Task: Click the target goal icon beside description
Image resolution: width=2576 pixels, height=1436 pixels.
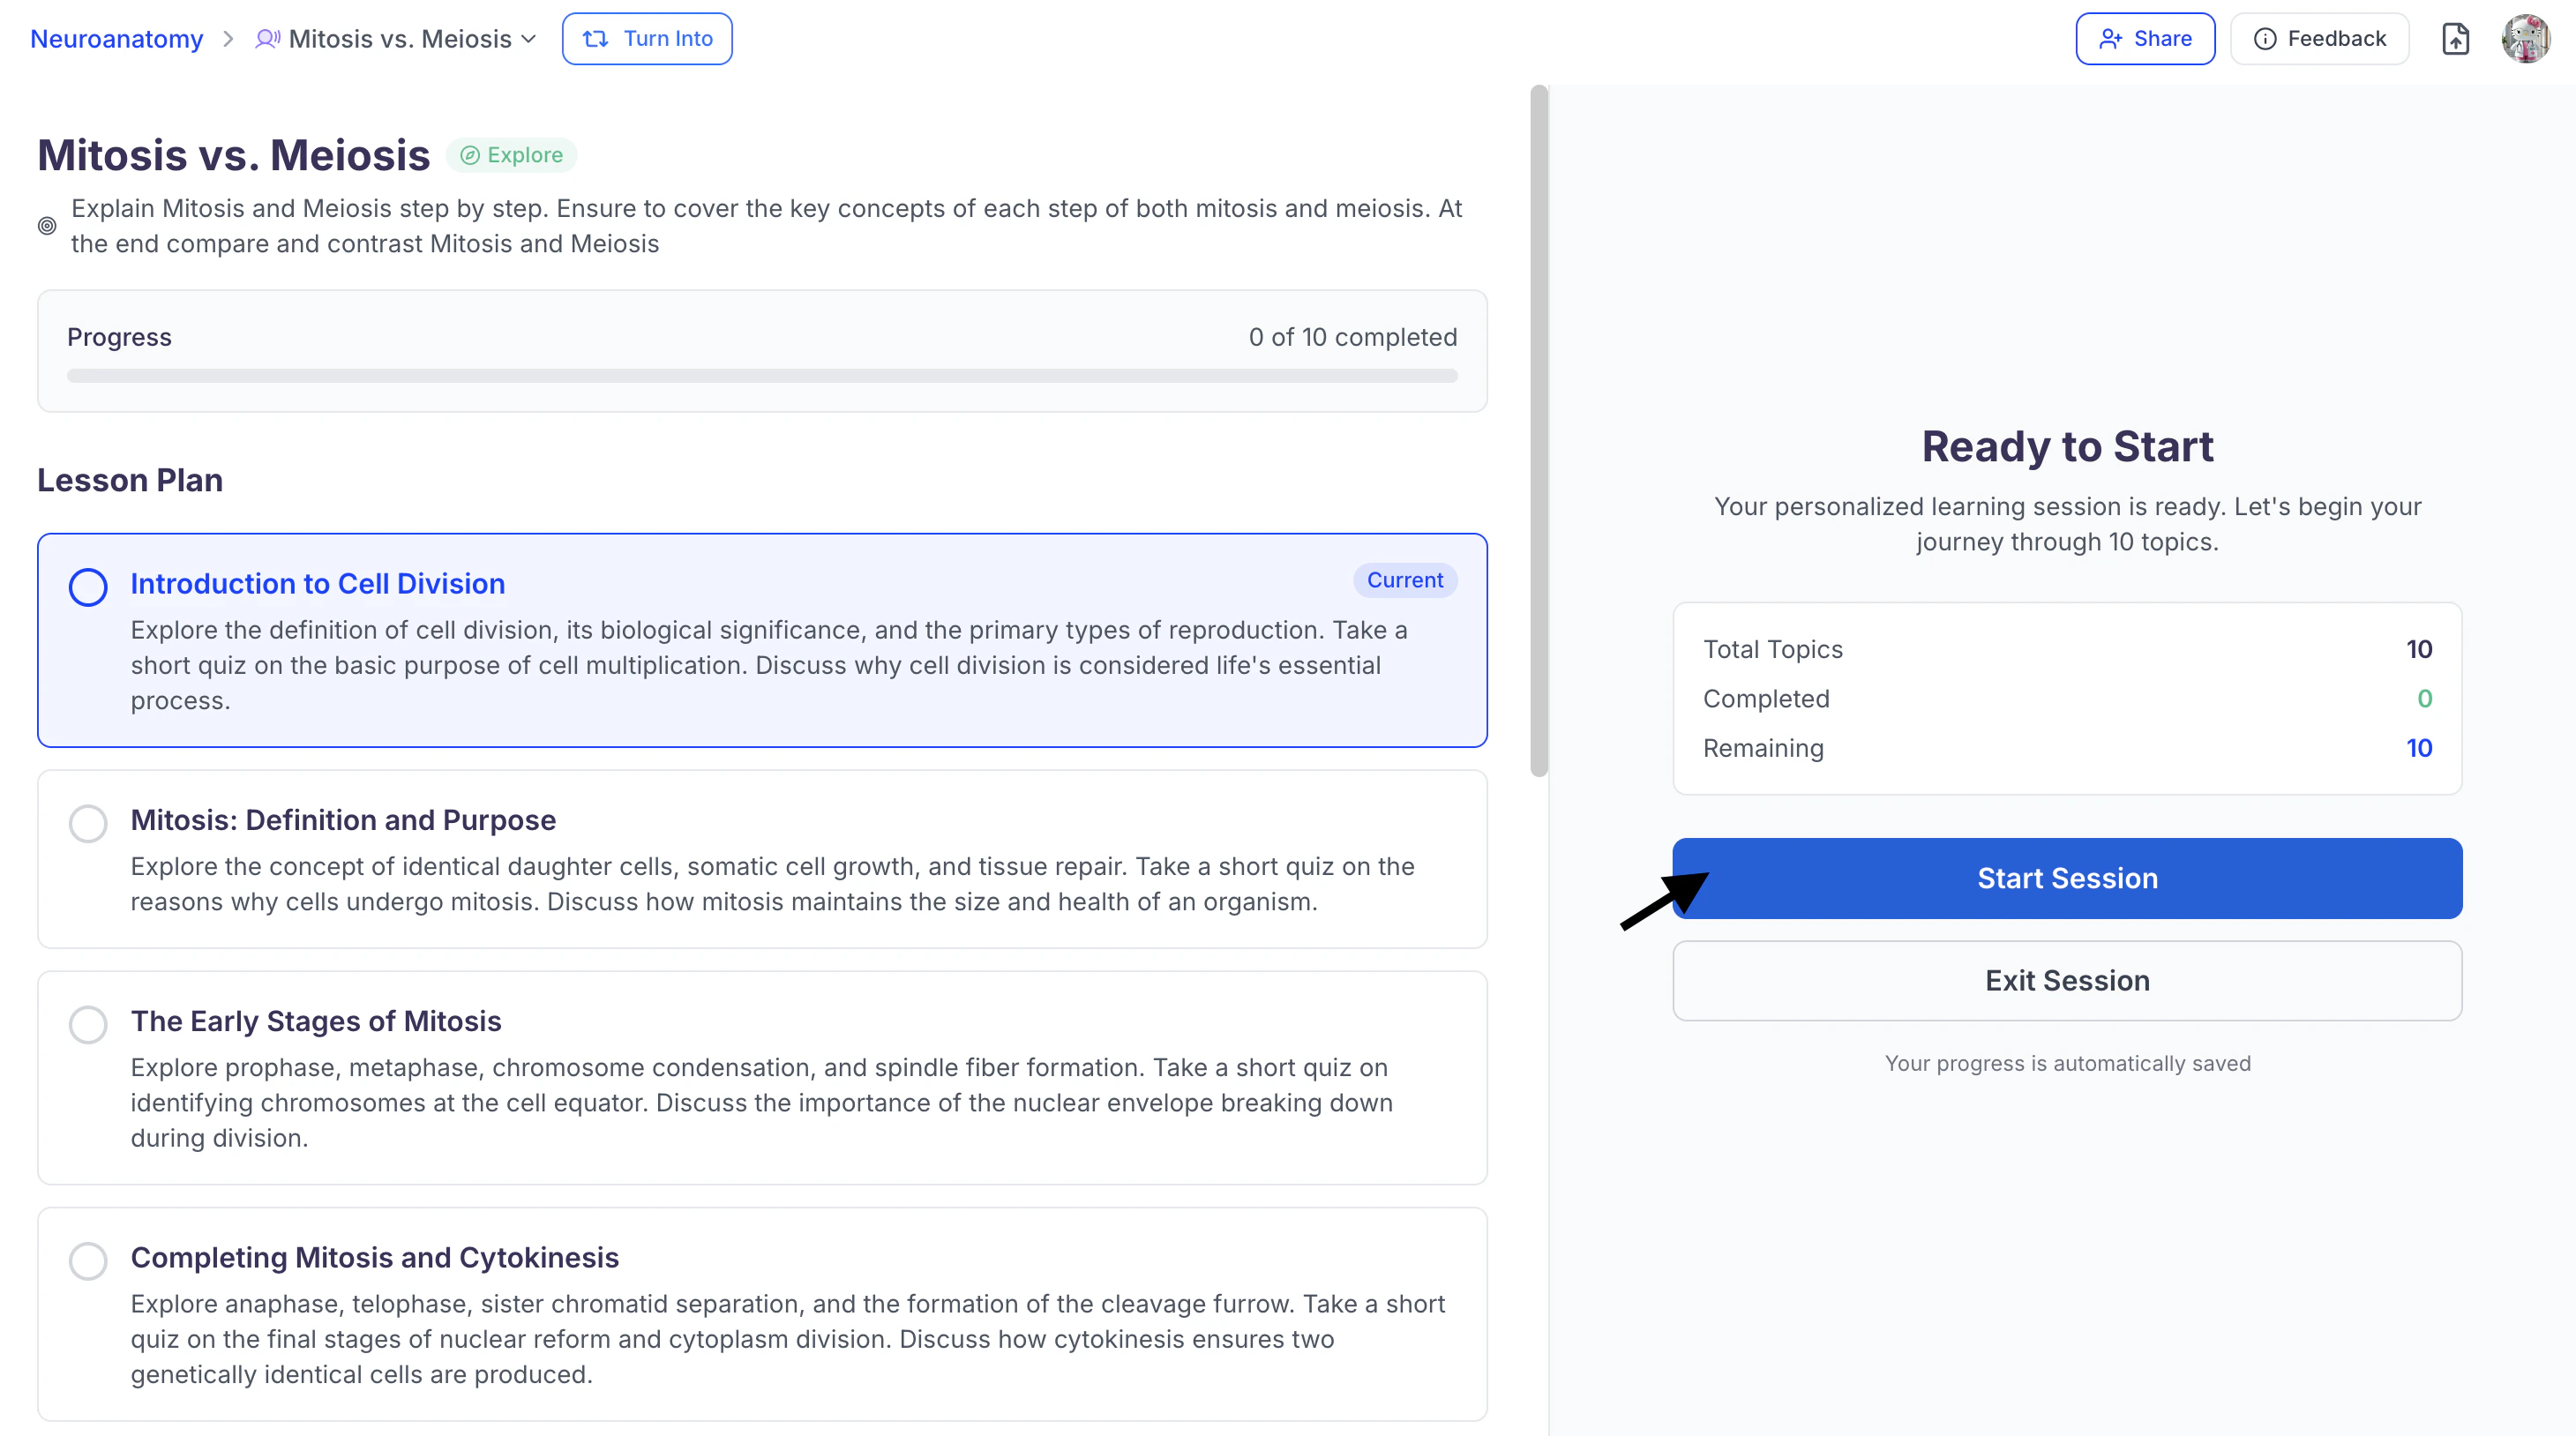Action: pos(47,226)
